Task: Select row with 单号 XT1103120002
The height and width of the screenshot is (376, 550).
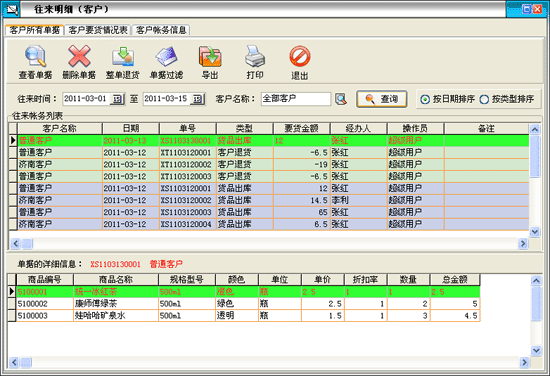Action: click(269, 164)
